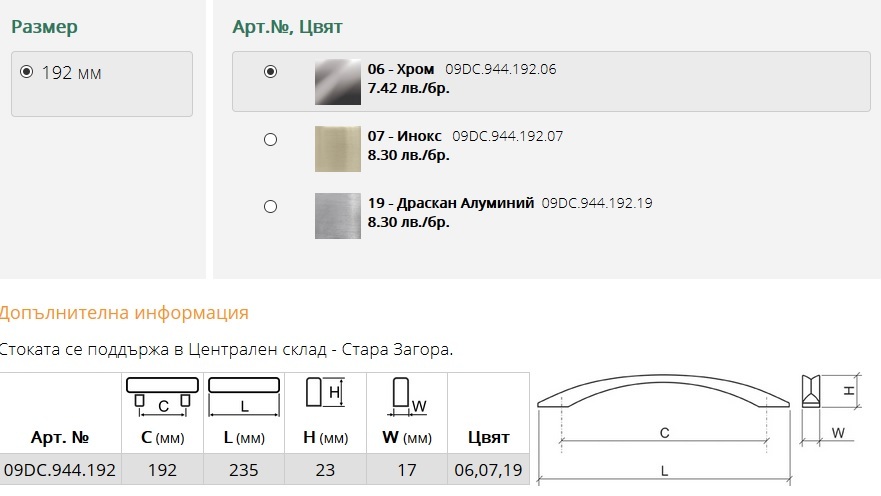Viewport: 881px width, 496px height.
Task: Click the inox beige color swatch
Action: pyautogui.click(x=338, y=149)
